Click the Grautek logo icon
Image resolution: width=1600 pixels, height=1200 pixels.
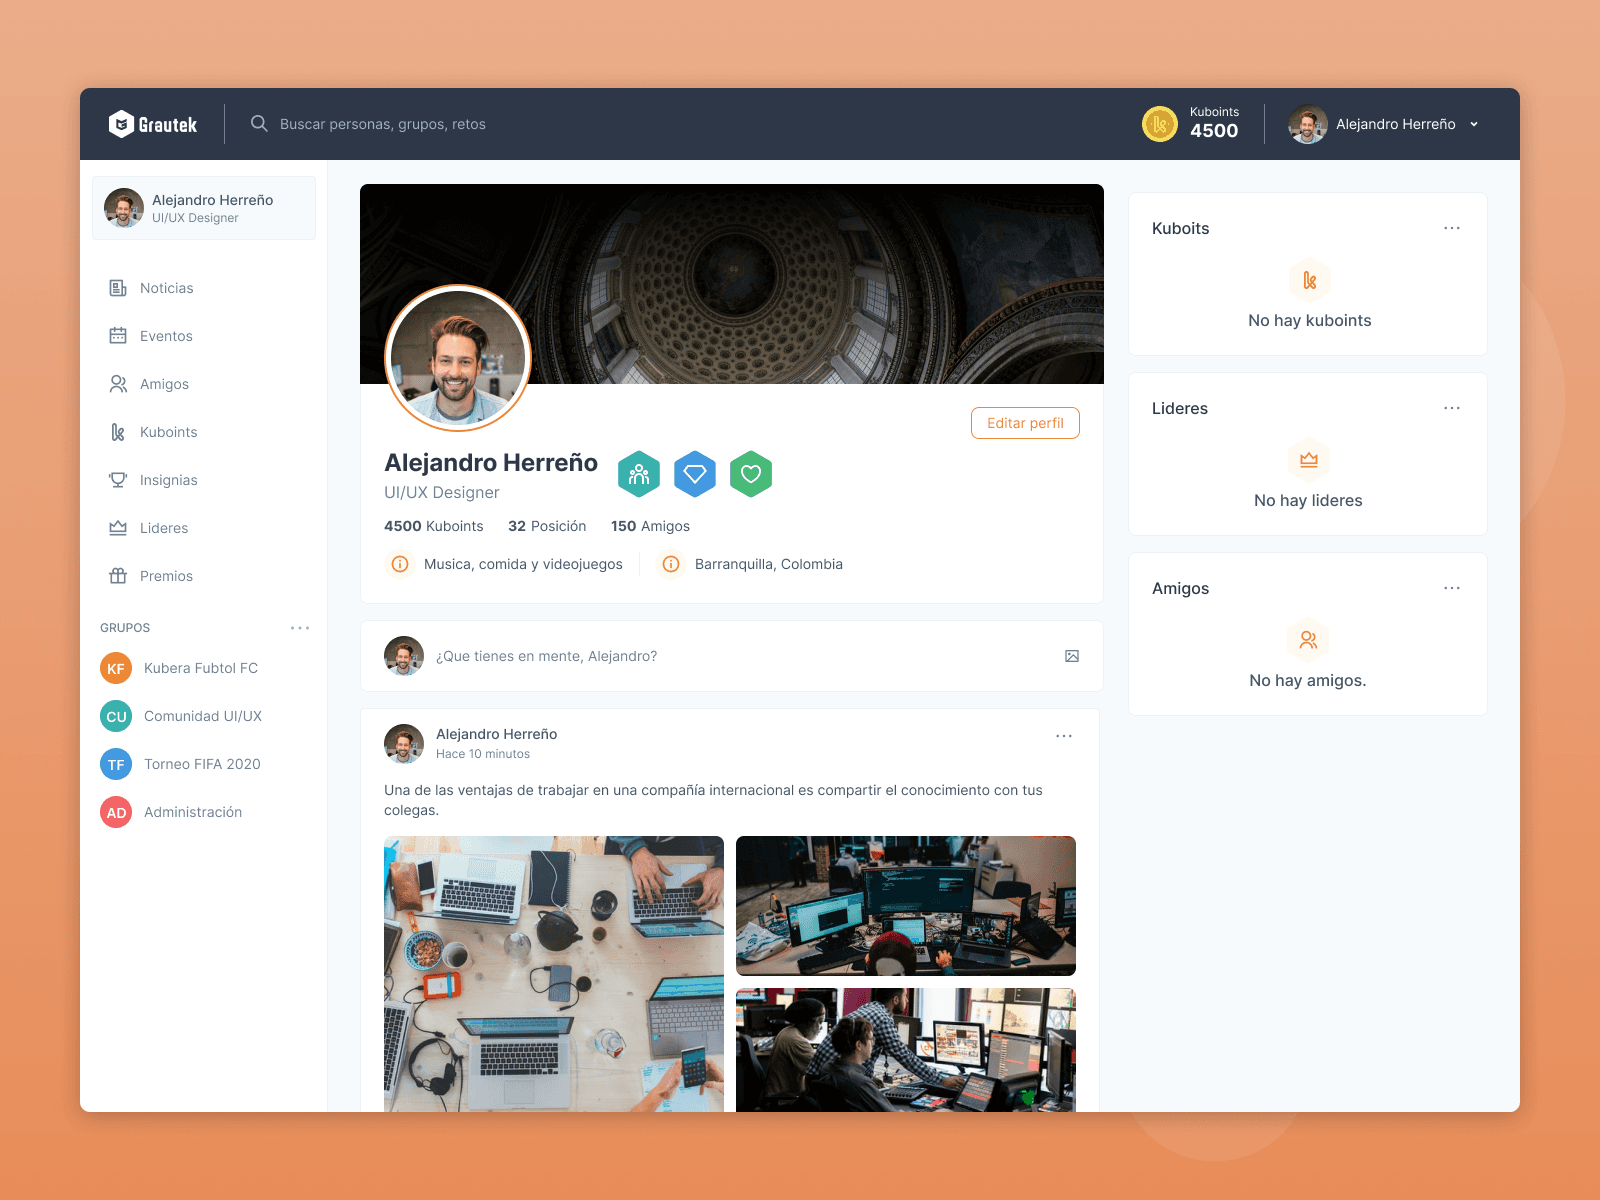click(121, 124)
